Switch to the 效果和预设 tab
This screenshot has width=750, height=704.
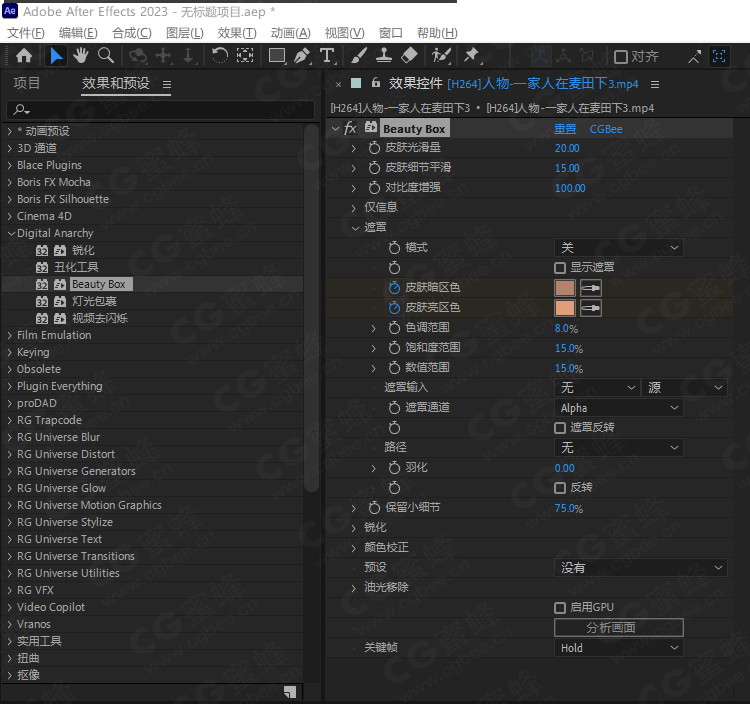[x=116, y=83]
